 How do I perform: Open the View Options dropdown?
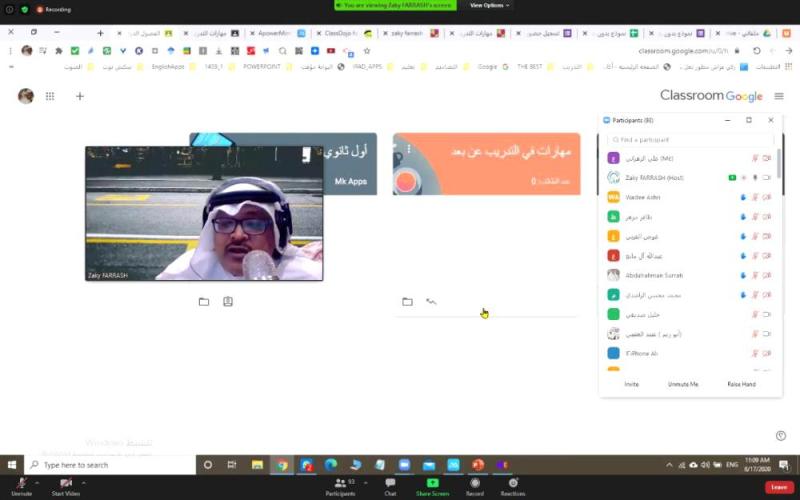click(489, 5)
